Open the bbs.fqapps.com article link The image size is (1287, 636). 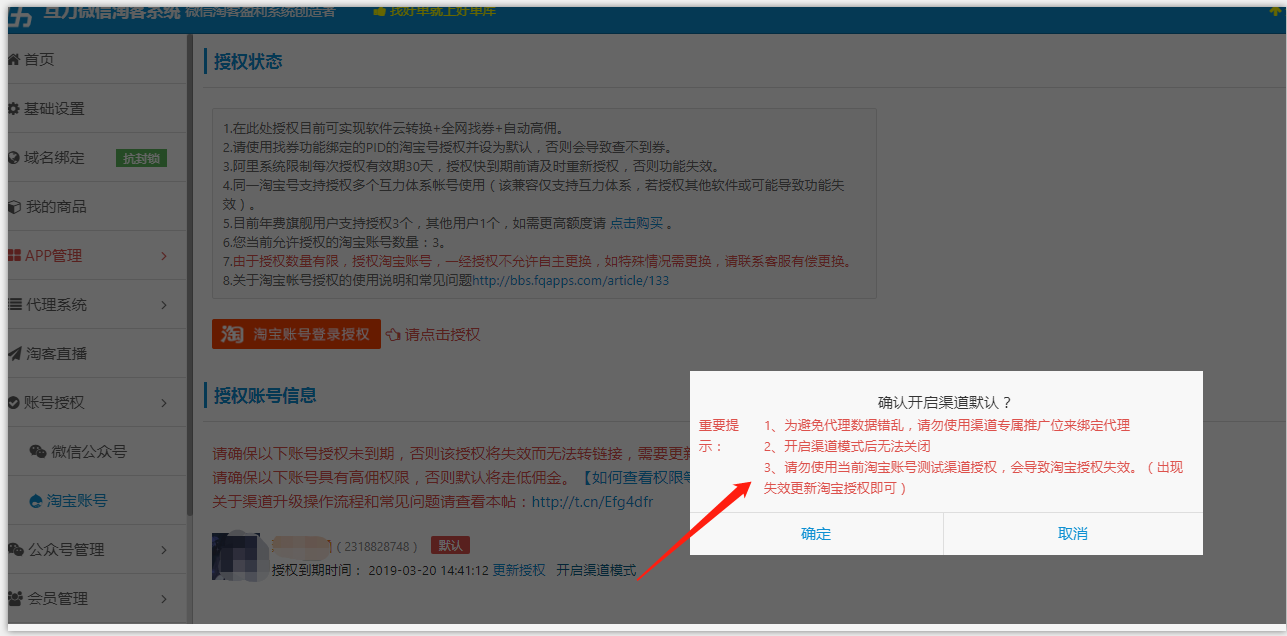570,281
